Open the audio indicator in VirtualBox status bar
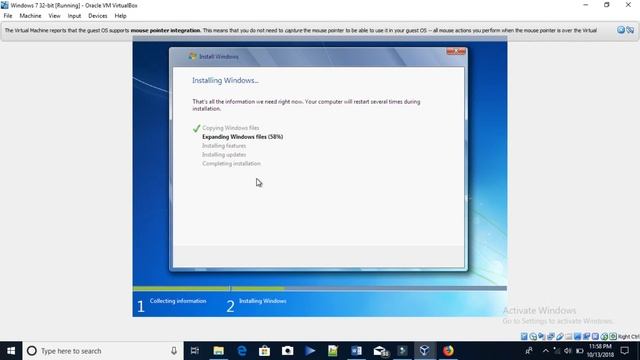Image resolution: width=640 pixels, height=360 pixels. click(542, 337)
